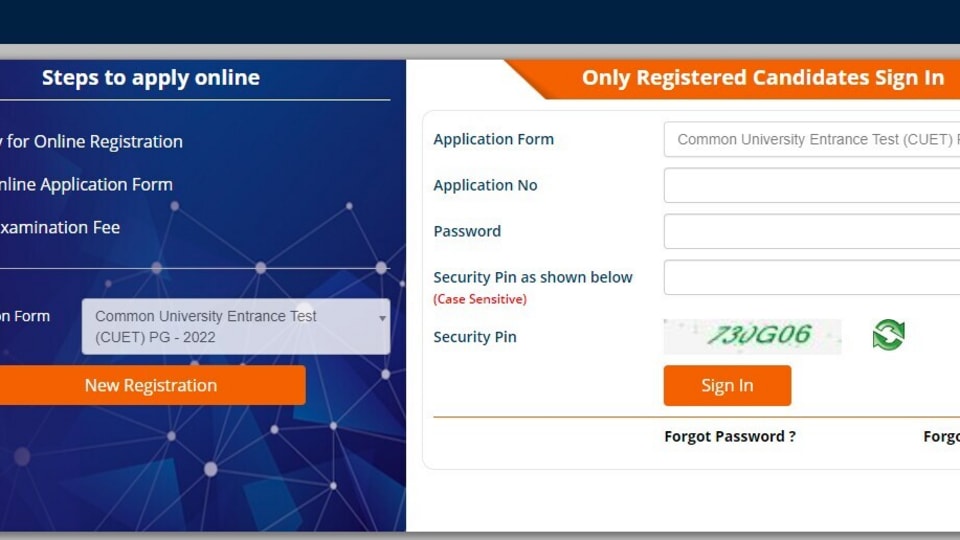Focus the Application No input field
The height and width of the screenshot is (540, 960).
(812, 186)
